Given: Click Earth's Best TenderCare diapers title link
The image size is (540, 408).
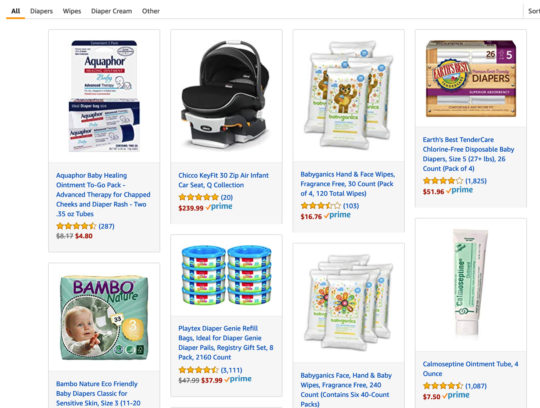Looking at the screenshot, I should 468,154.
